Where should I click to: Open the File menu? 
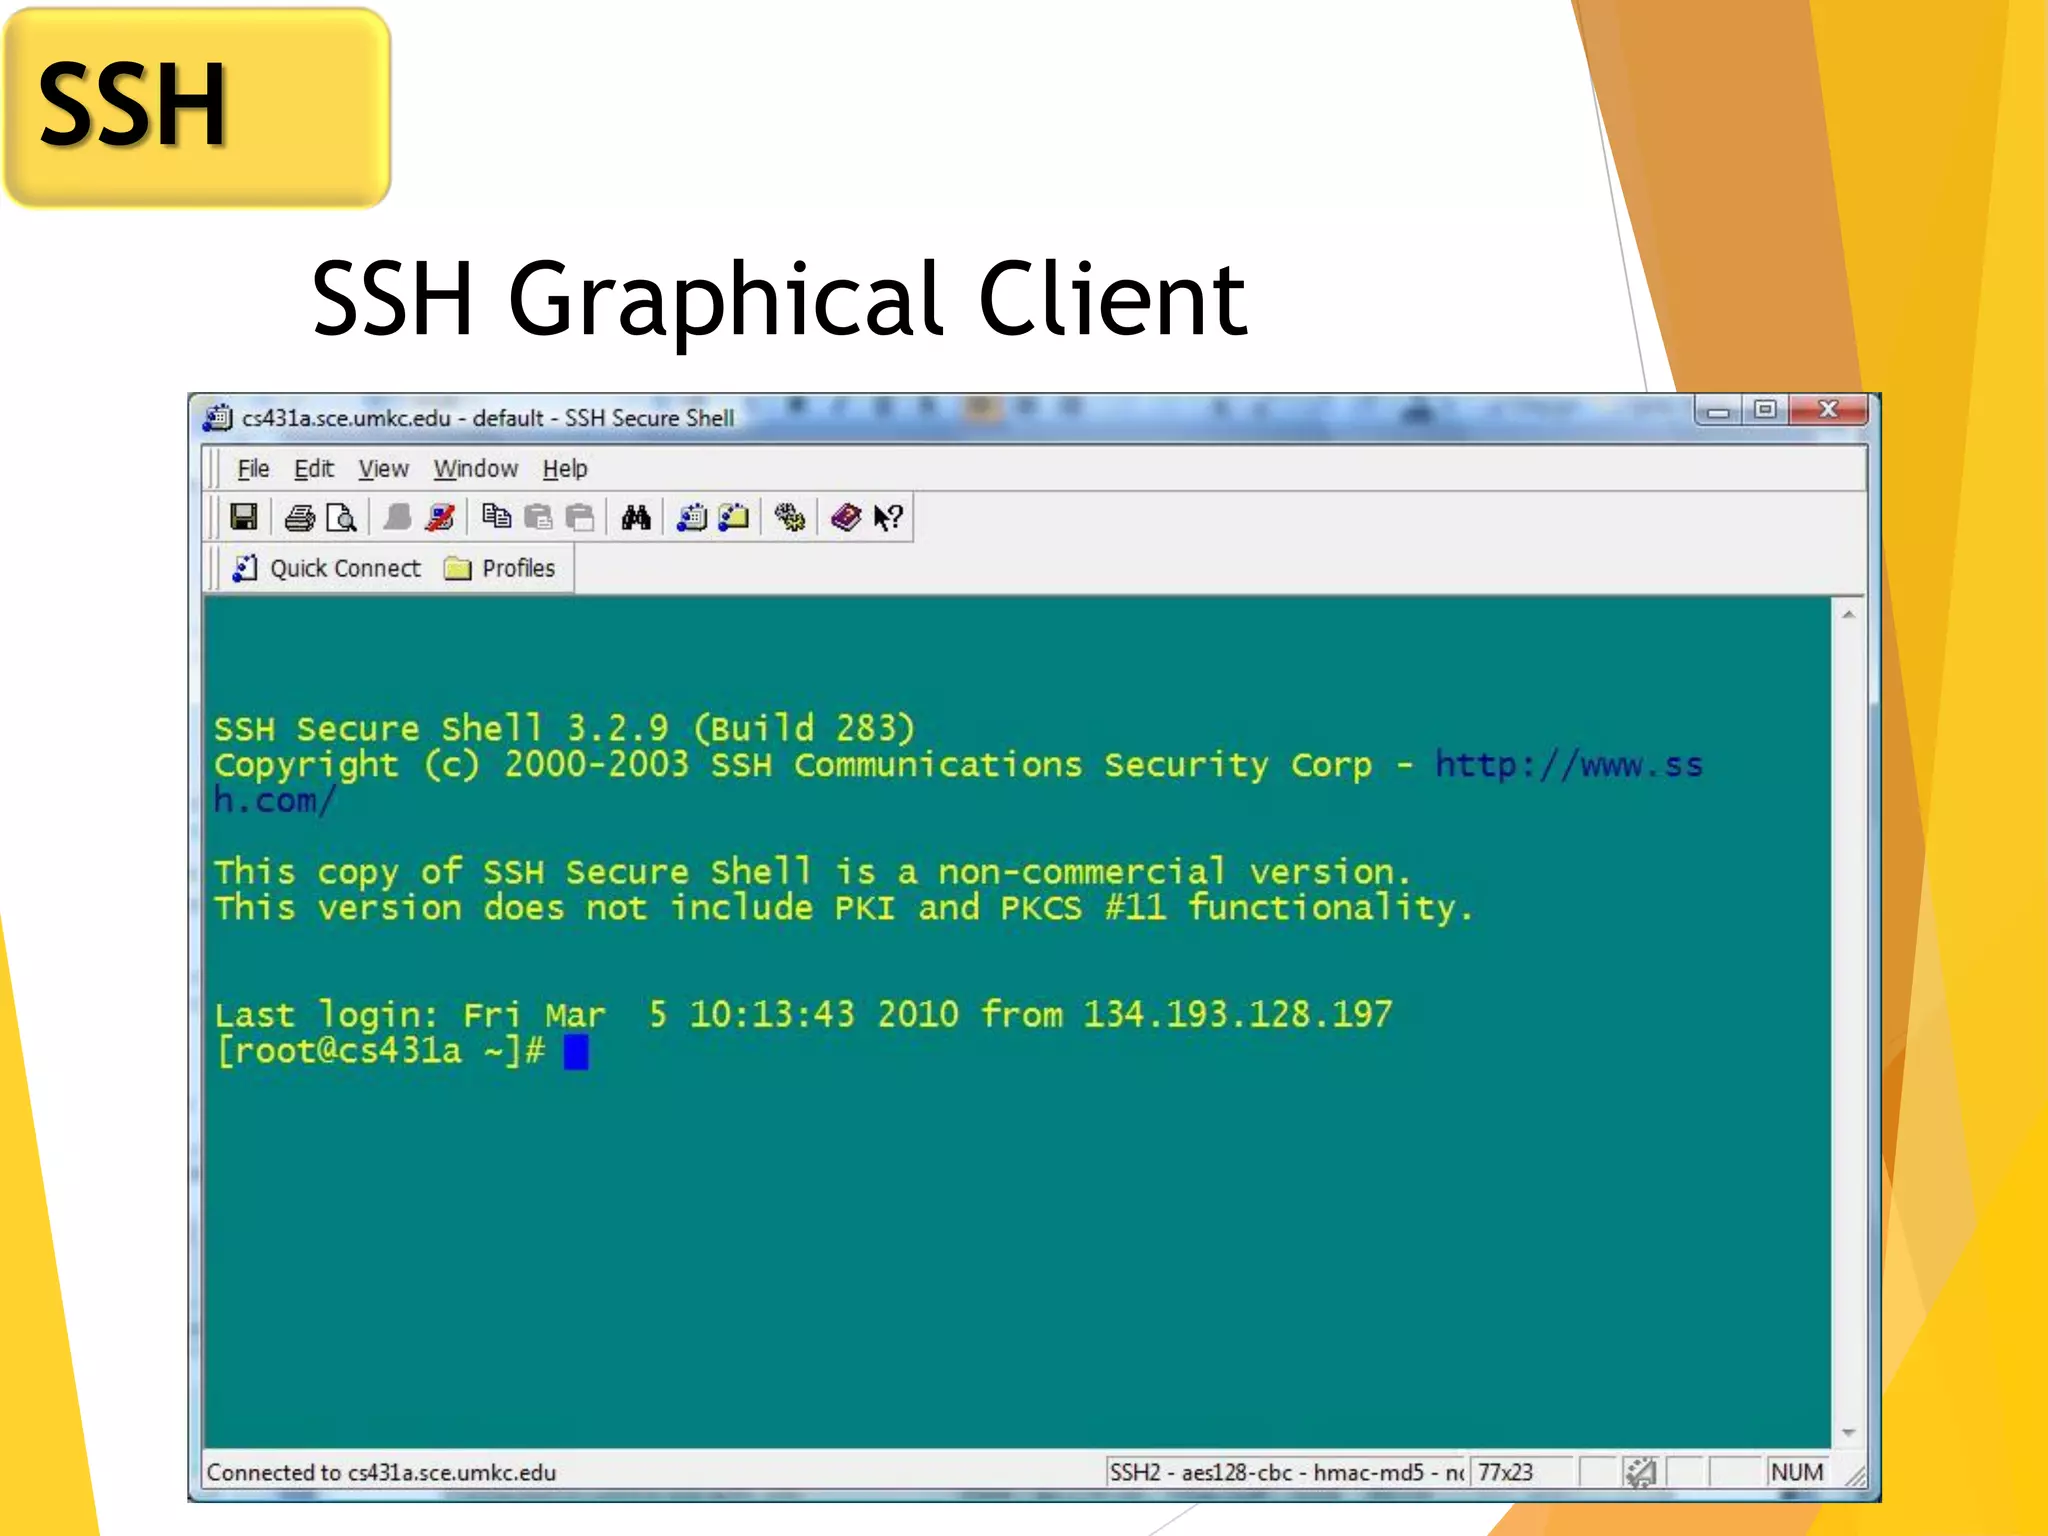coord(253,468)
